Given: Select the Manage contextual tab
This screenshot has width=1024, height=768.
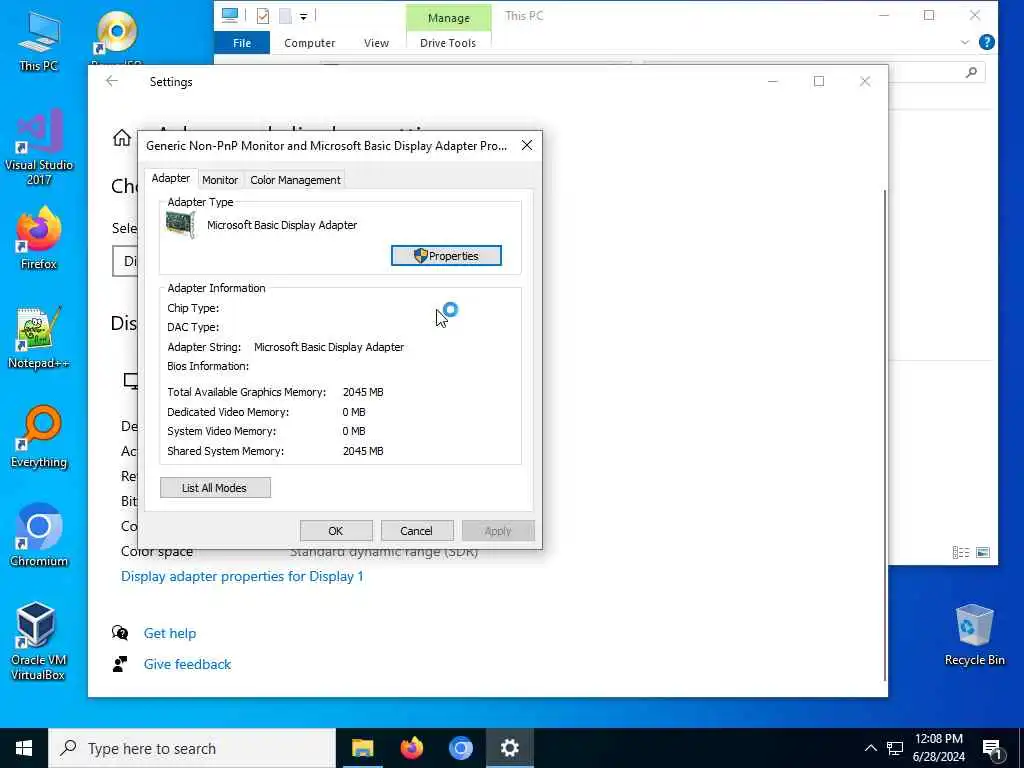Looking at the screenshot, I should click(x=449, y=18).
